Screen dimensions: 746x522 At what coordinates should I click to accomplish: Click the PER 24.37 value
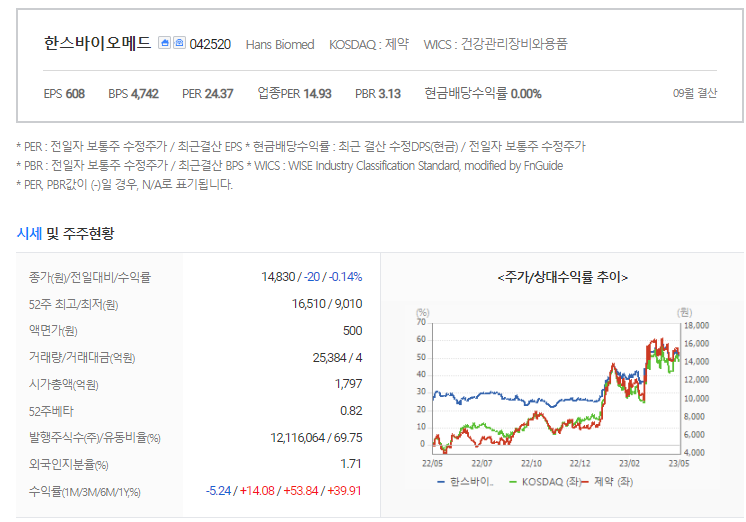(x=208, y=94)
